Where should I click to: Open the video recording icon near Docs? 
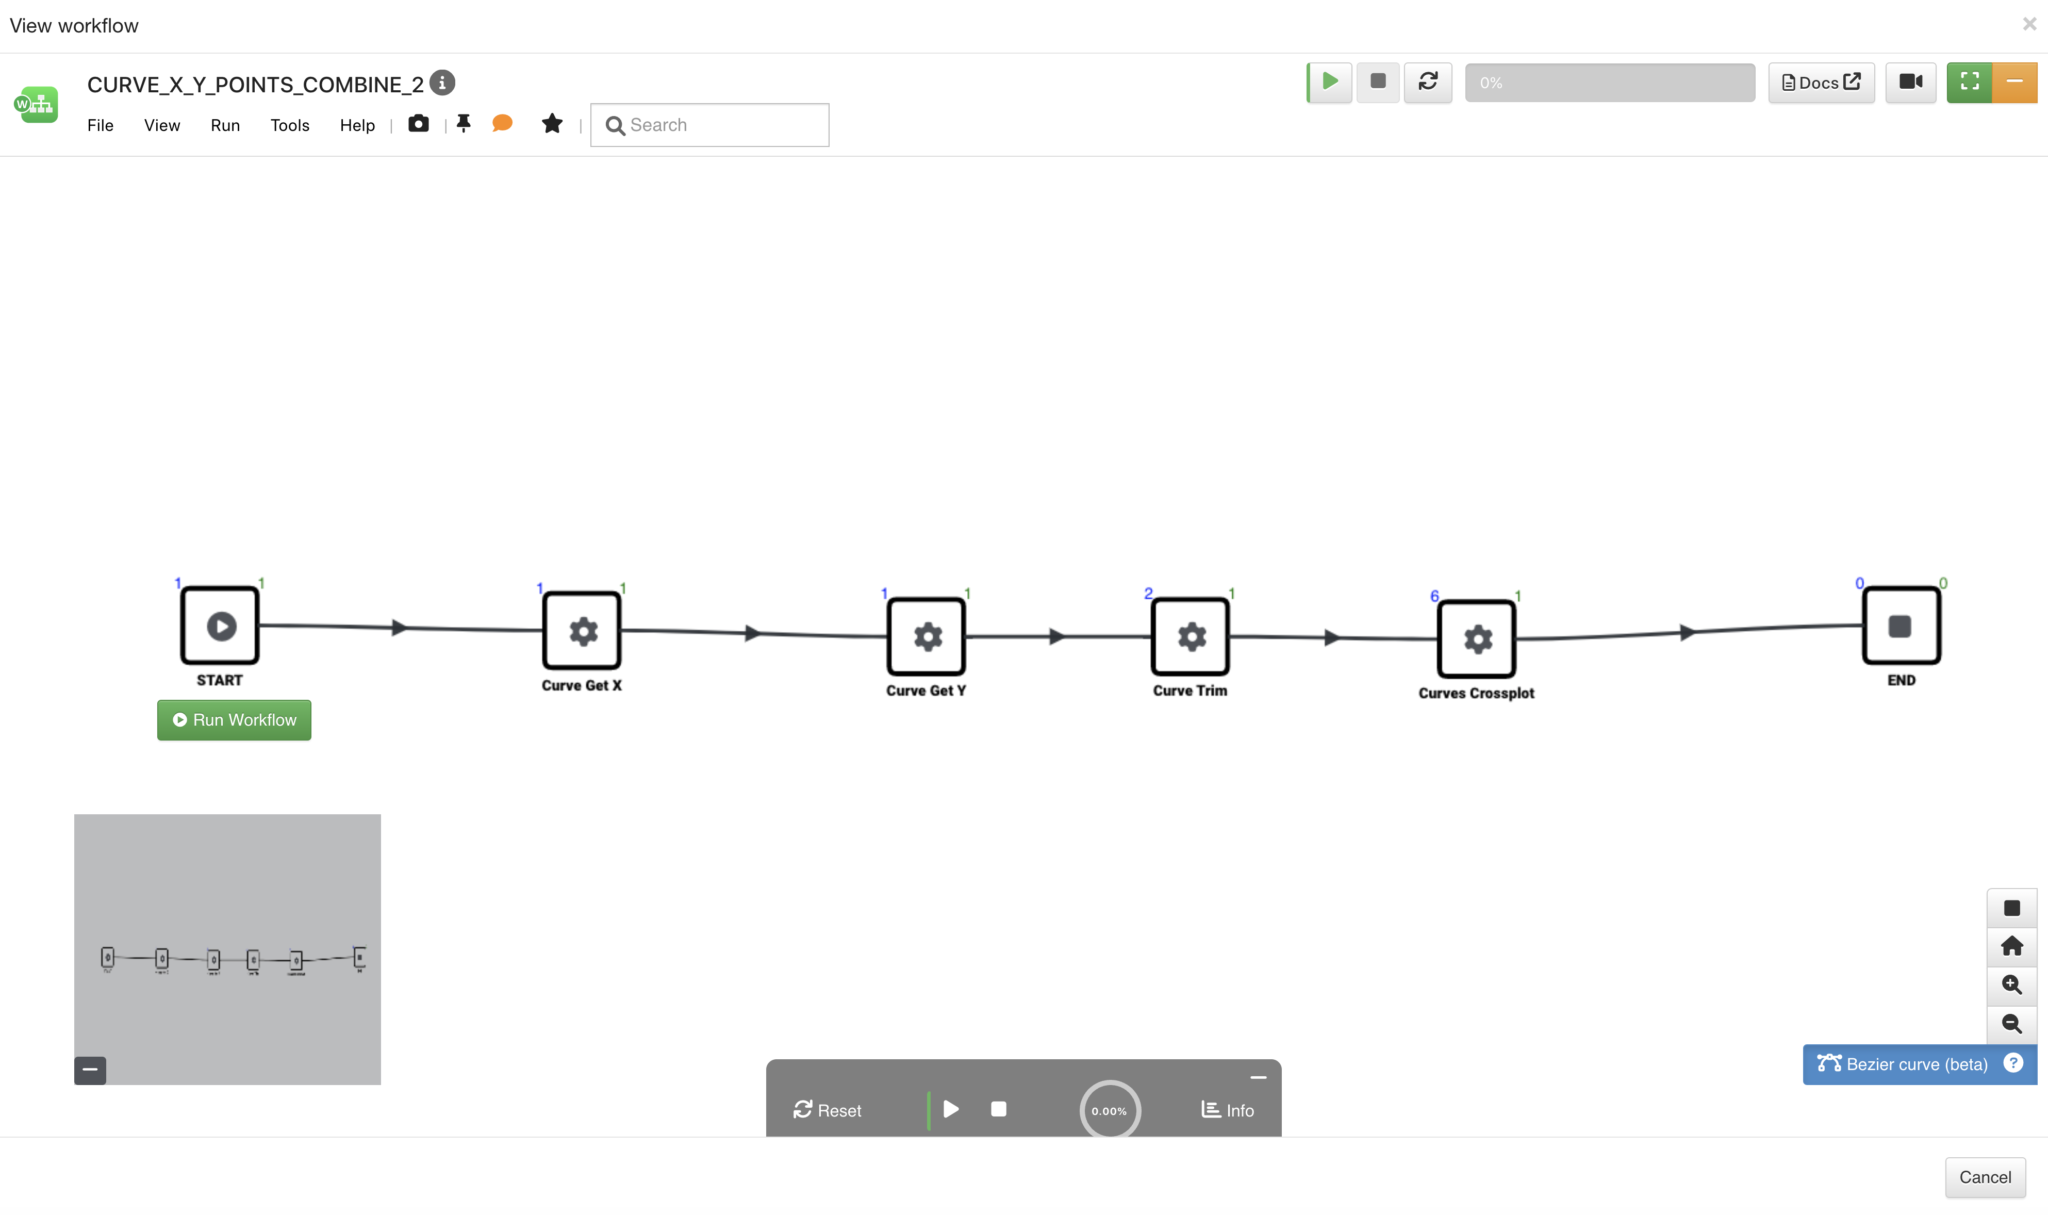pyautogui.click(x=1910, y=82)
